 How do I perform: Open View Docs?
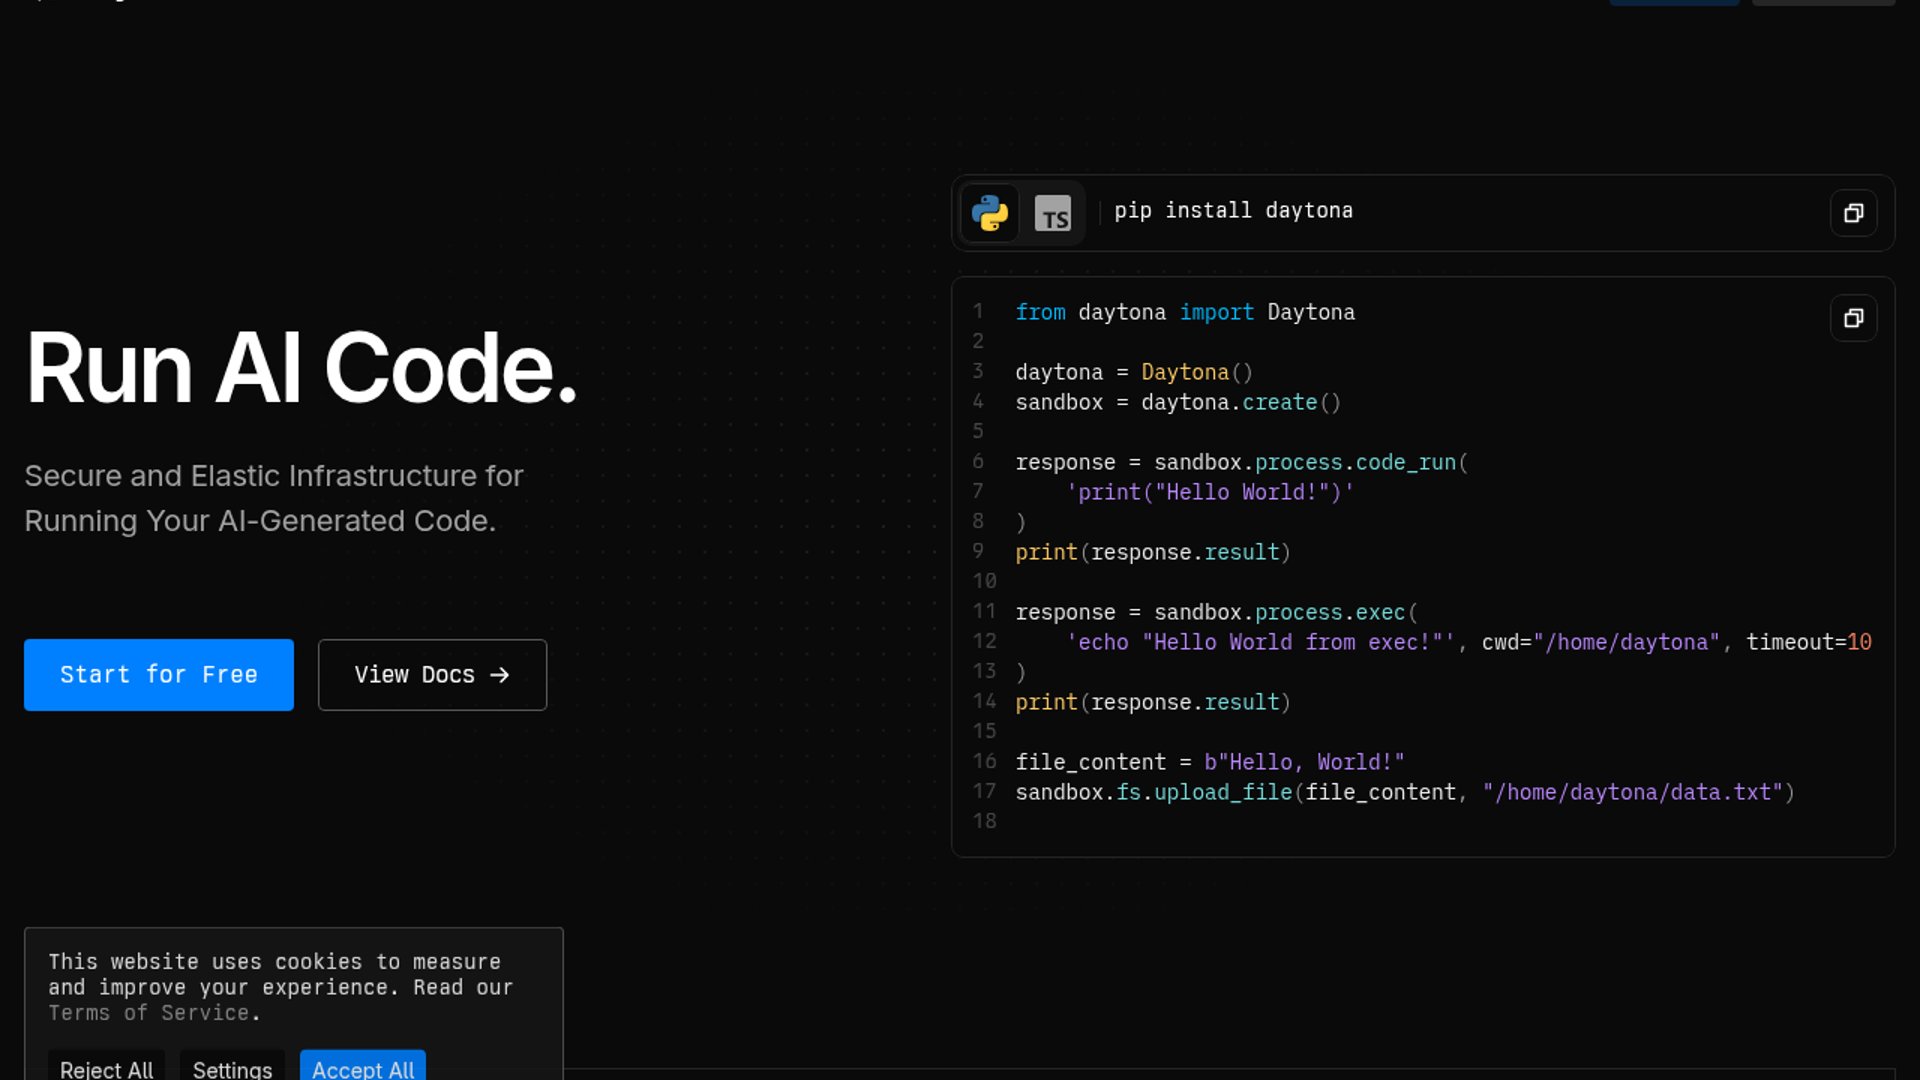point(414,675)
